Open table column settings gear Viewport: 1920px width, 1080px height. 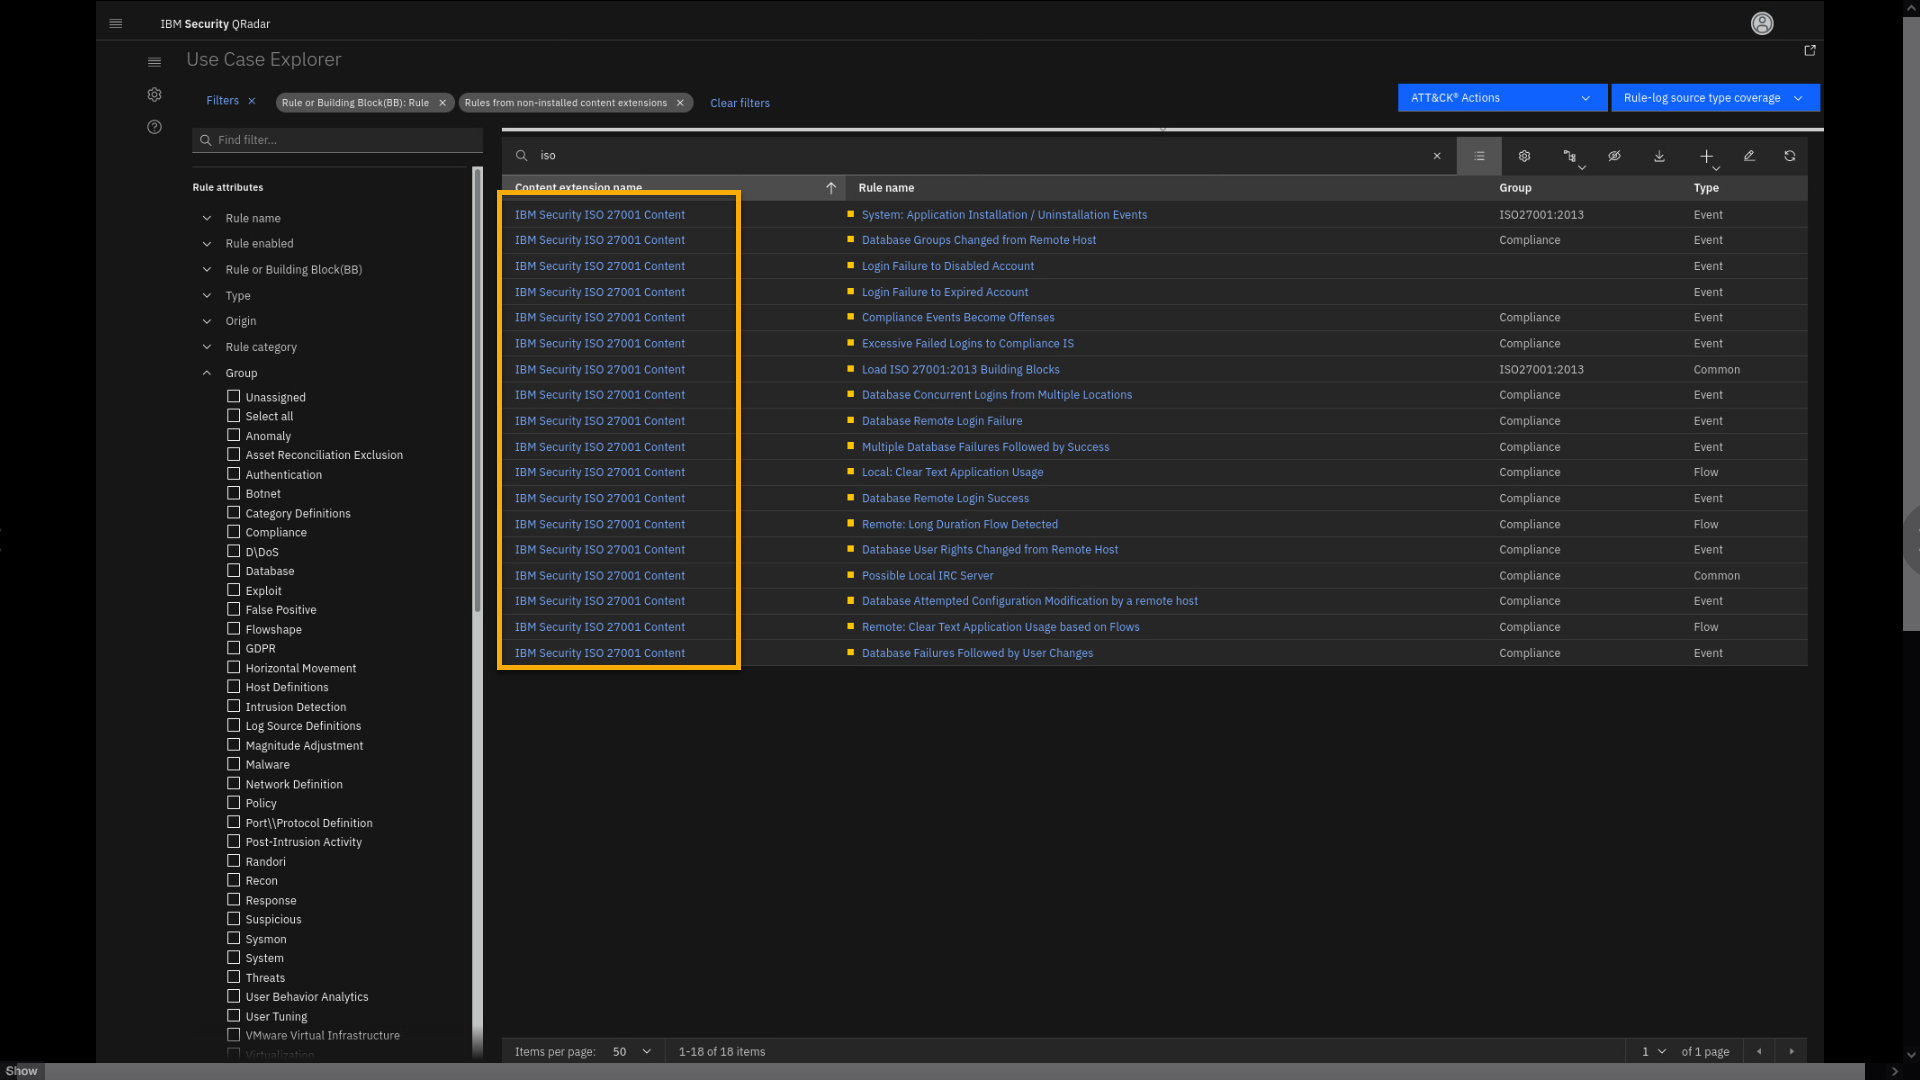1524,156
